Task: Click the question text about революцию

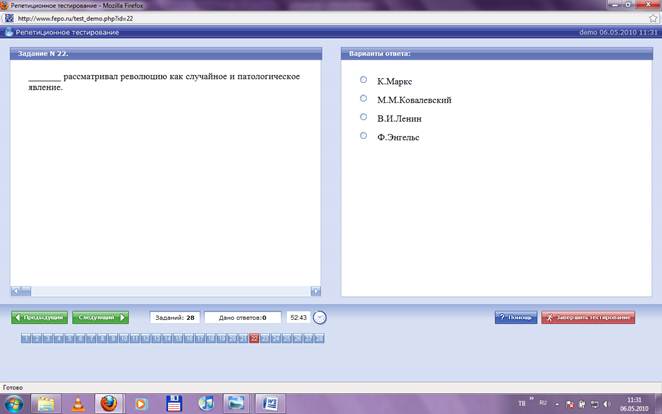Action: tap(164, 81)
